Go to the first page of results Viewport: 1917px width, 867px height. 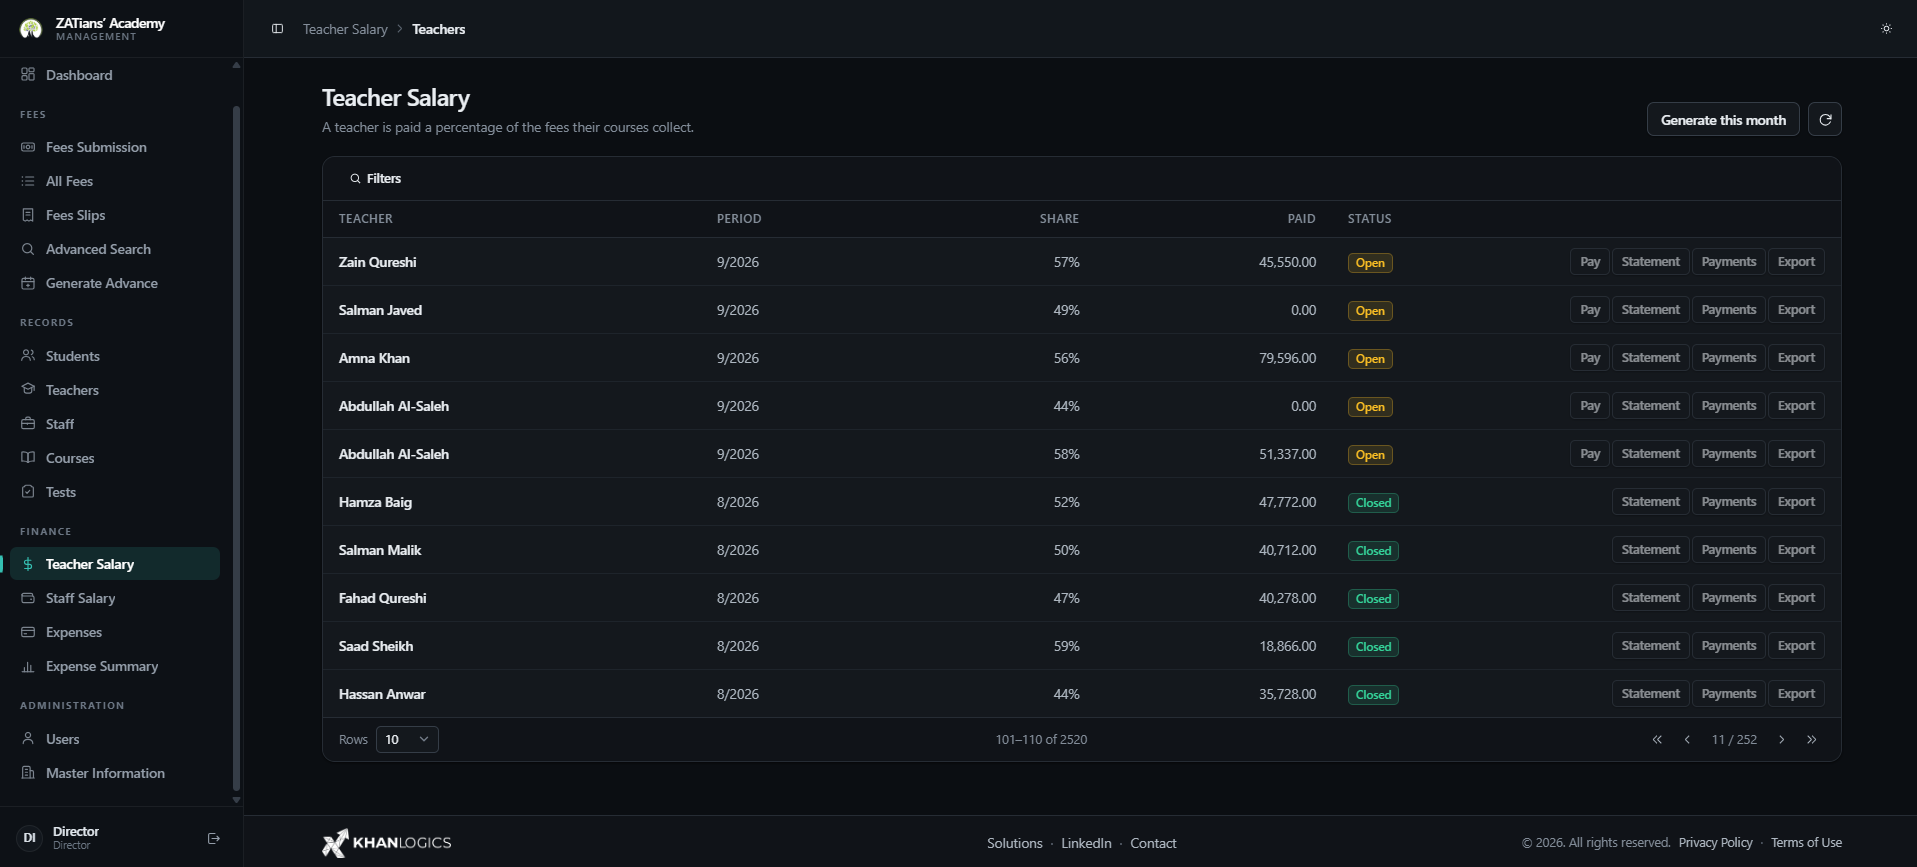click(1657, 740)
